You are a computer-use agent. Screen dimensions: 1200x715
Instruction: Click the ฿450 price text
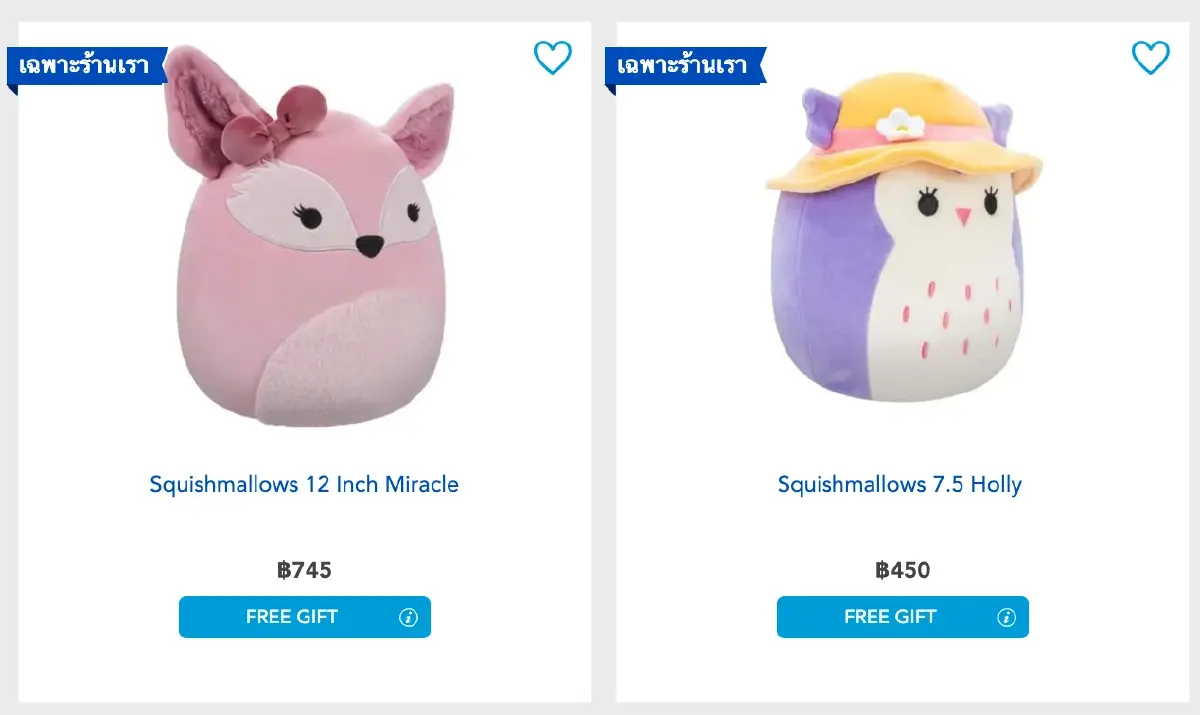[902, 570]
